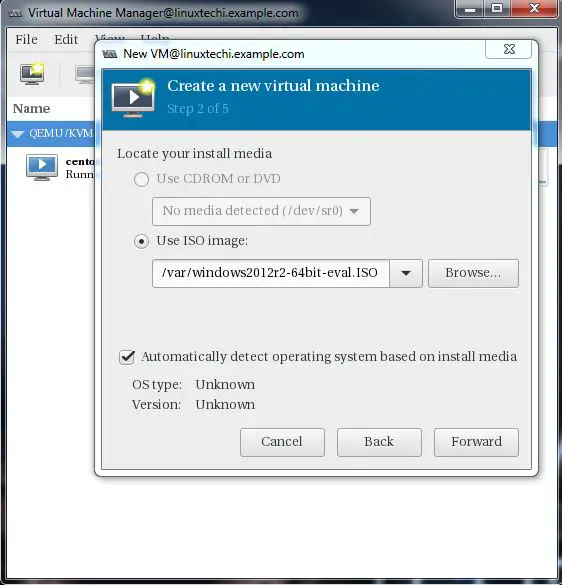This screenshot has width=562, height=585.
Task: Click the Forward button
Action: pos(476,442)
